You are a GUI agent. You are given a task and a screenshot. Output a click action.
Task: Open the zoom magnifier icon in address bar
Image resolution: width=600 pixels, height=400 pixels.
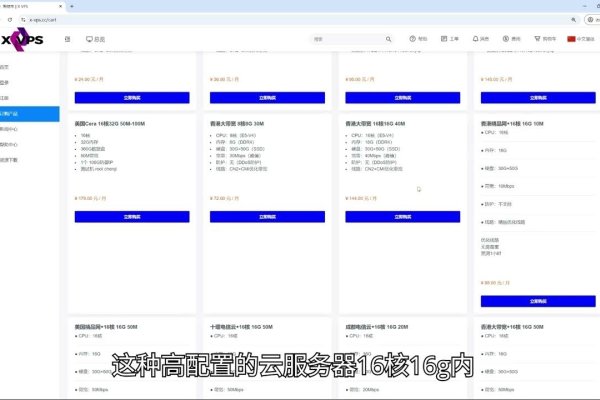(x=573, y=20)
